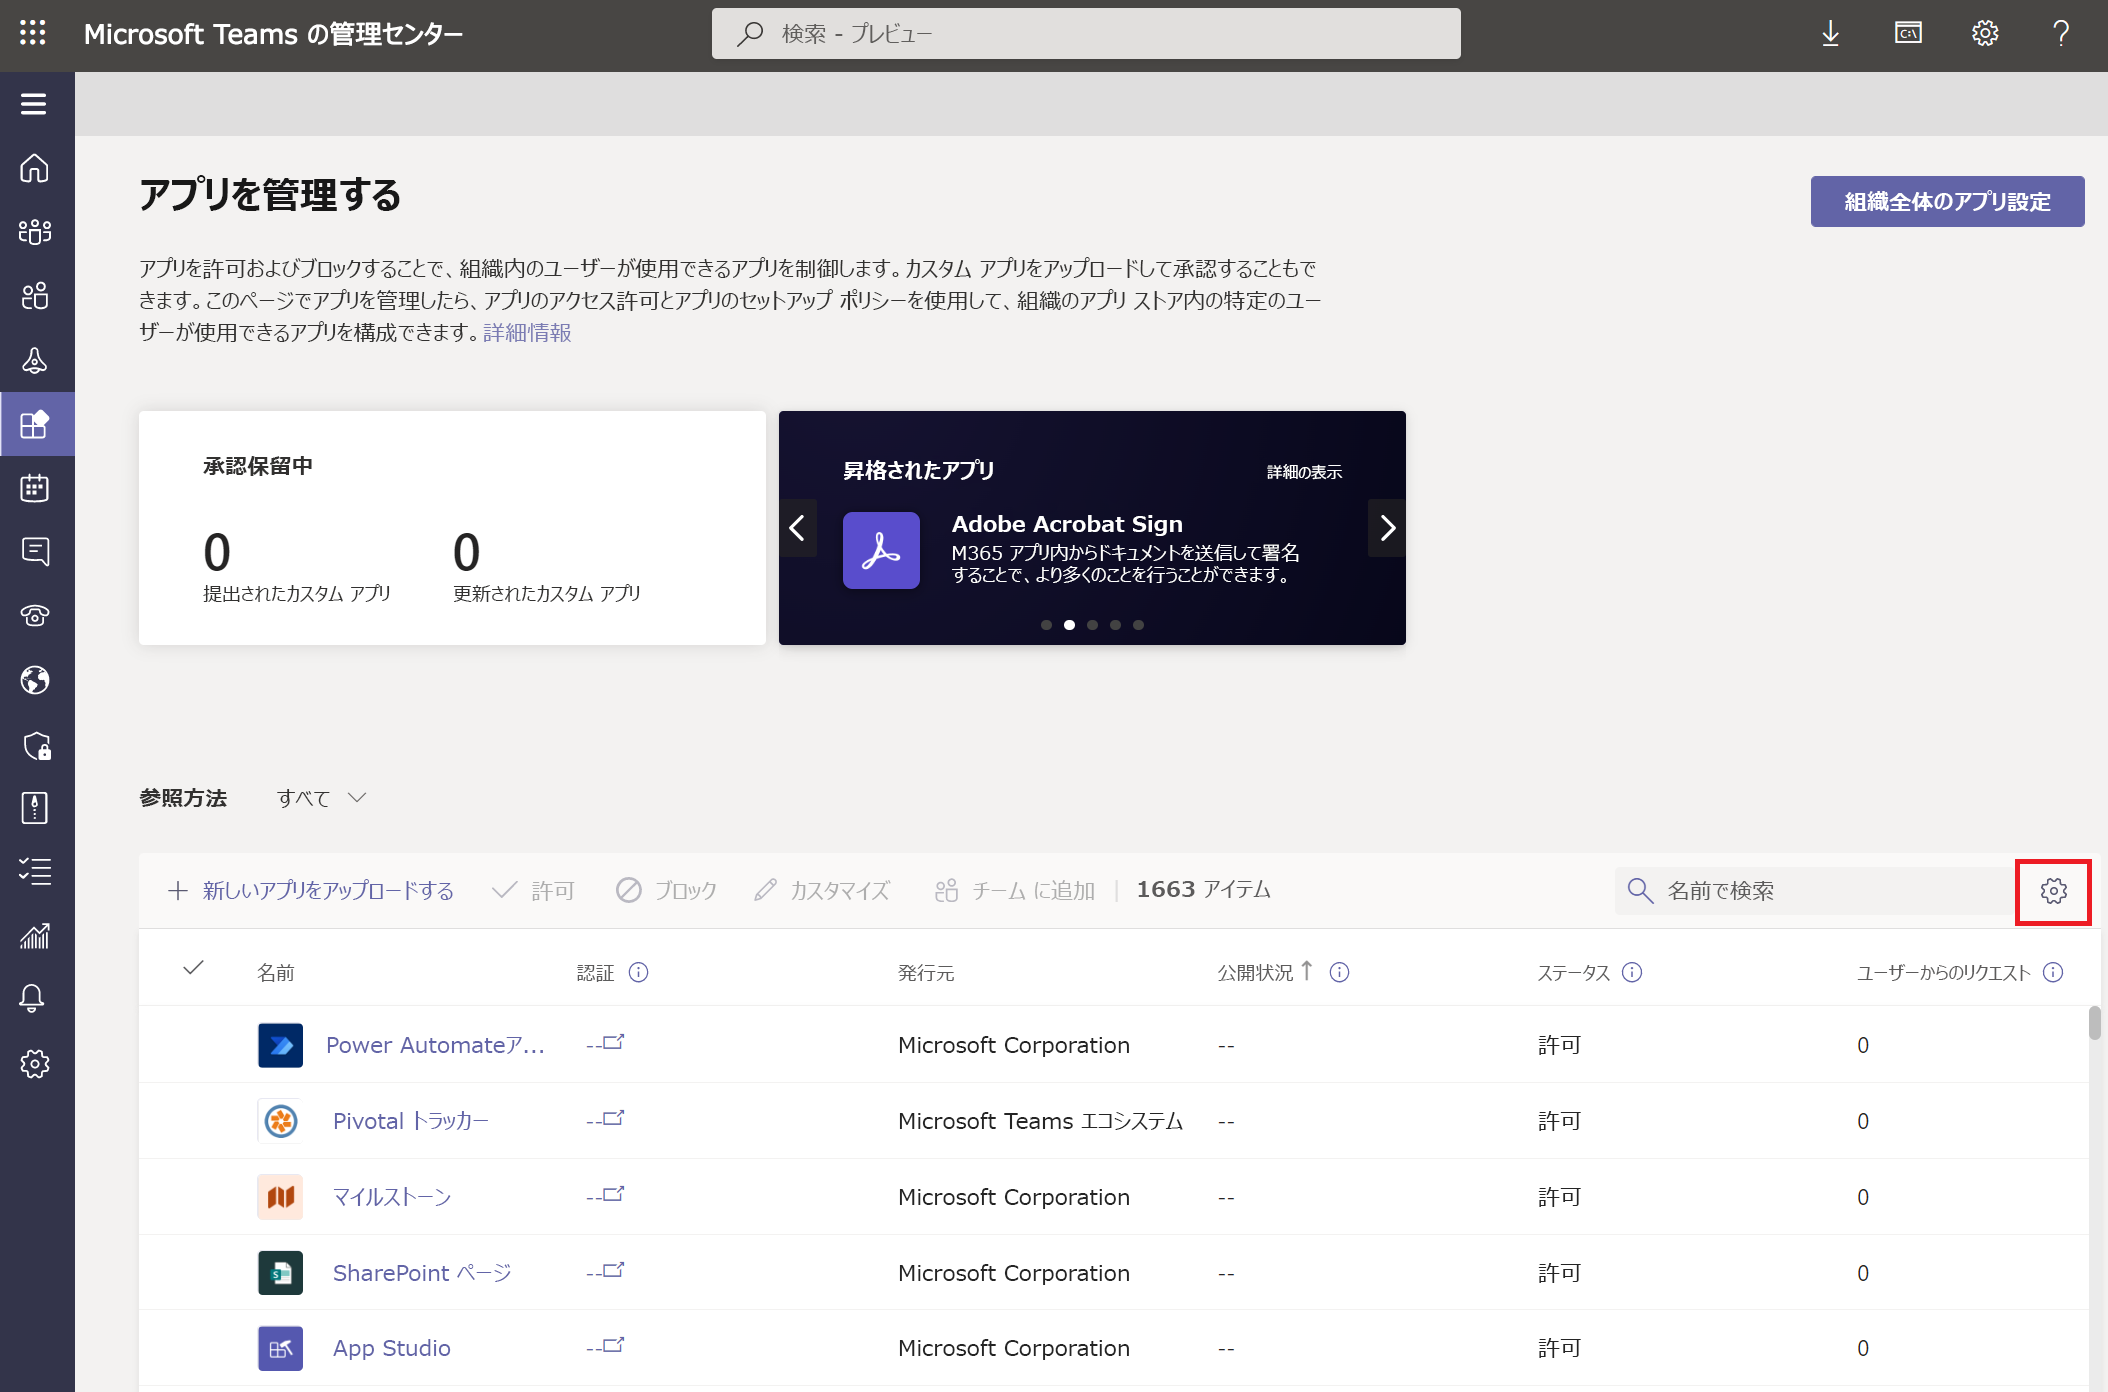Open the top bar settings gear
The width and height of the screenshot is (2108, 1392).
1985,34
